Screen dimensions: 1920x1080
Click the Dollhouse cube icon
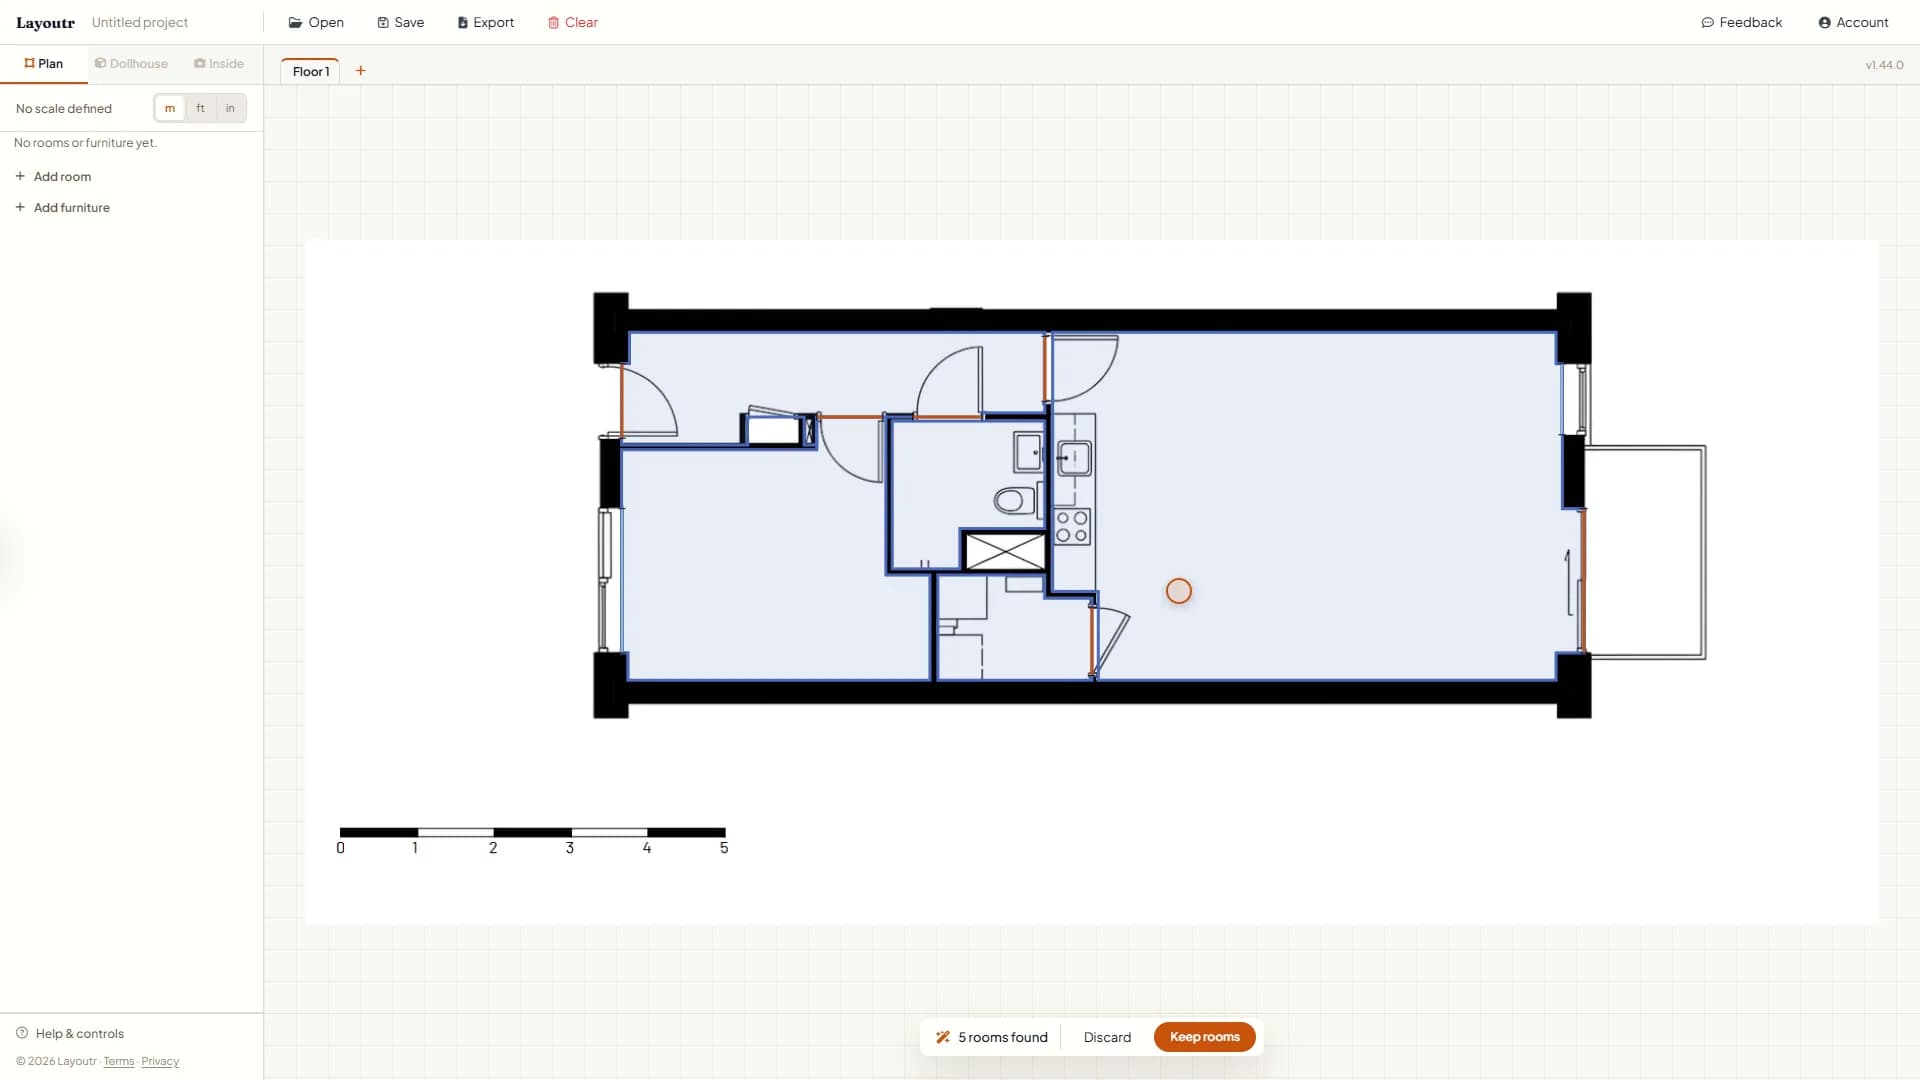[100, 63]
